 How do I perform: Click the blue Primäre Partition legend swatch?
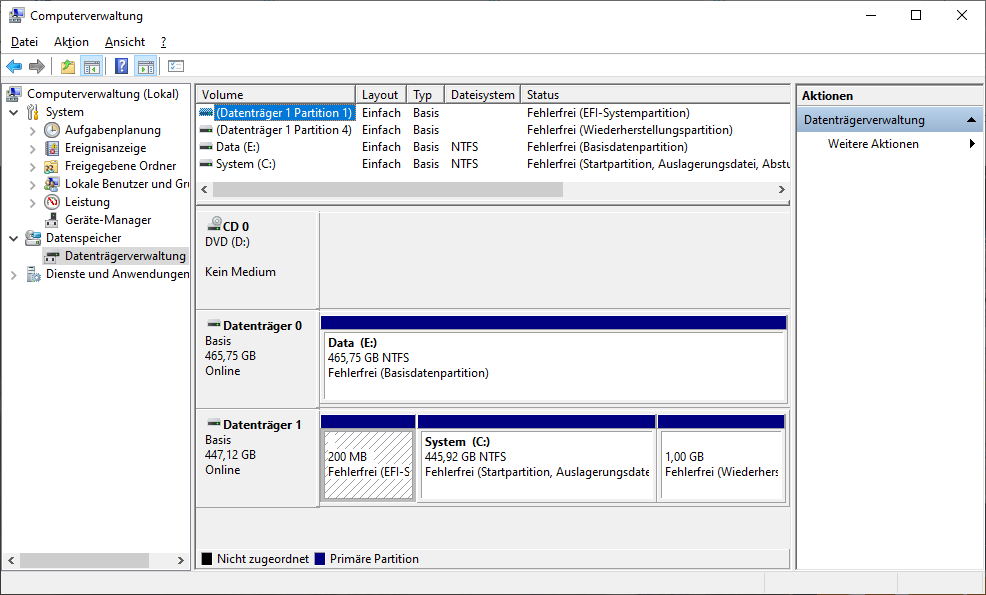pyautogui.click(x=319, y=559)
